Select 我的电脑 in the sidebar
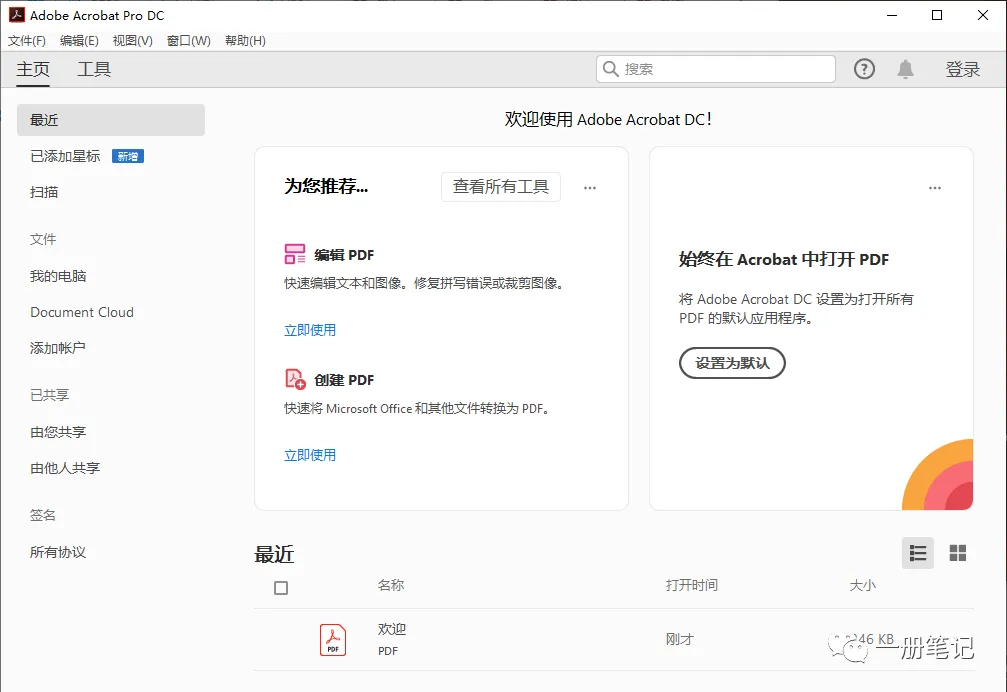1007x692 pixels. (x=58, y=276)
